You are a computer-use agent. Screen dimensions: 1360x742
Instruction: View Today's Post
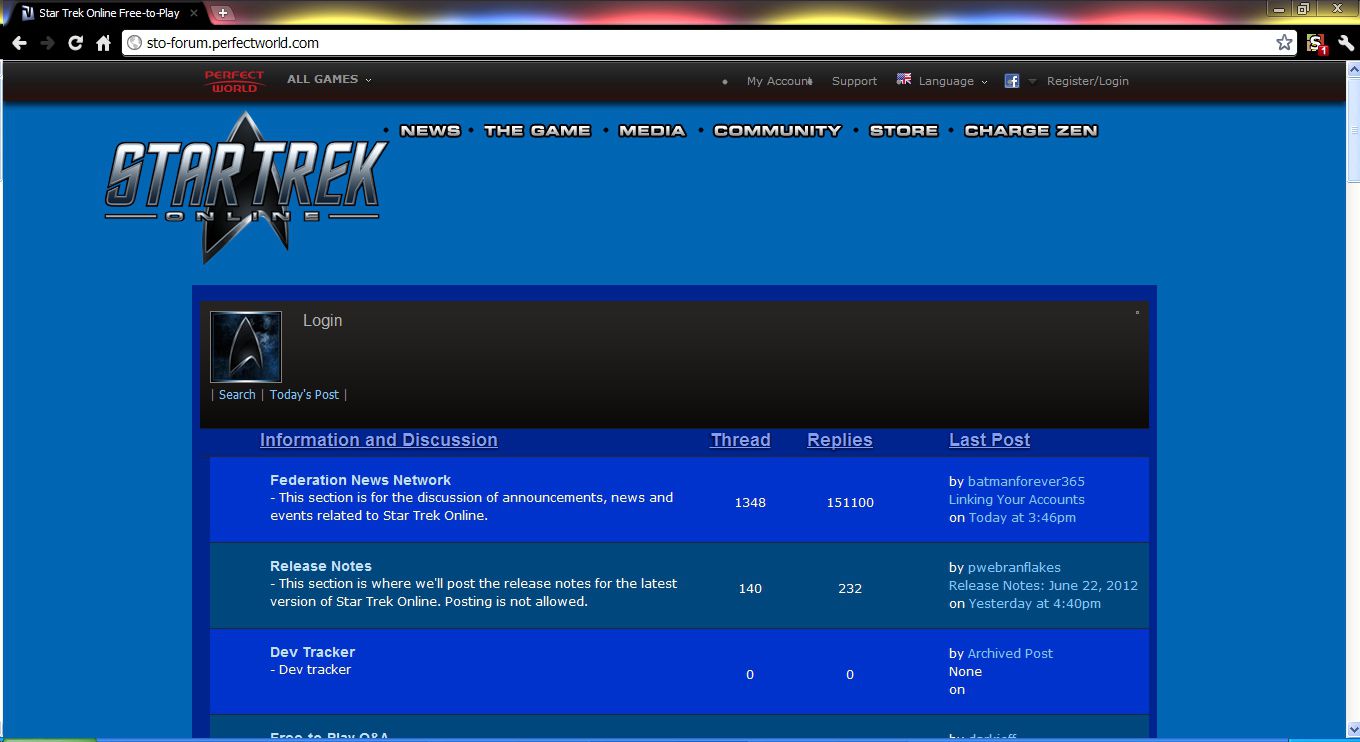304,394
